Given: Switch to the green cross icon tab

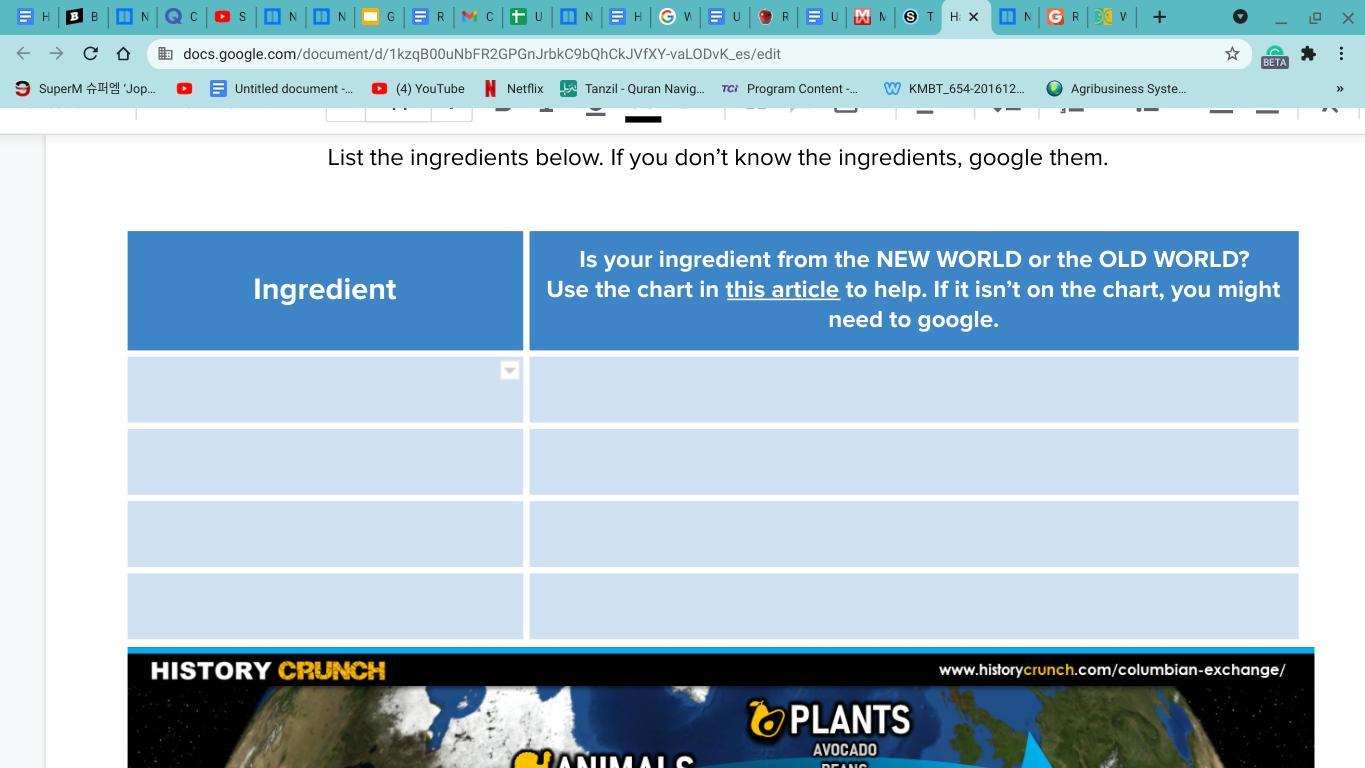Looking at the screenshot, I should tap(526, 17).
